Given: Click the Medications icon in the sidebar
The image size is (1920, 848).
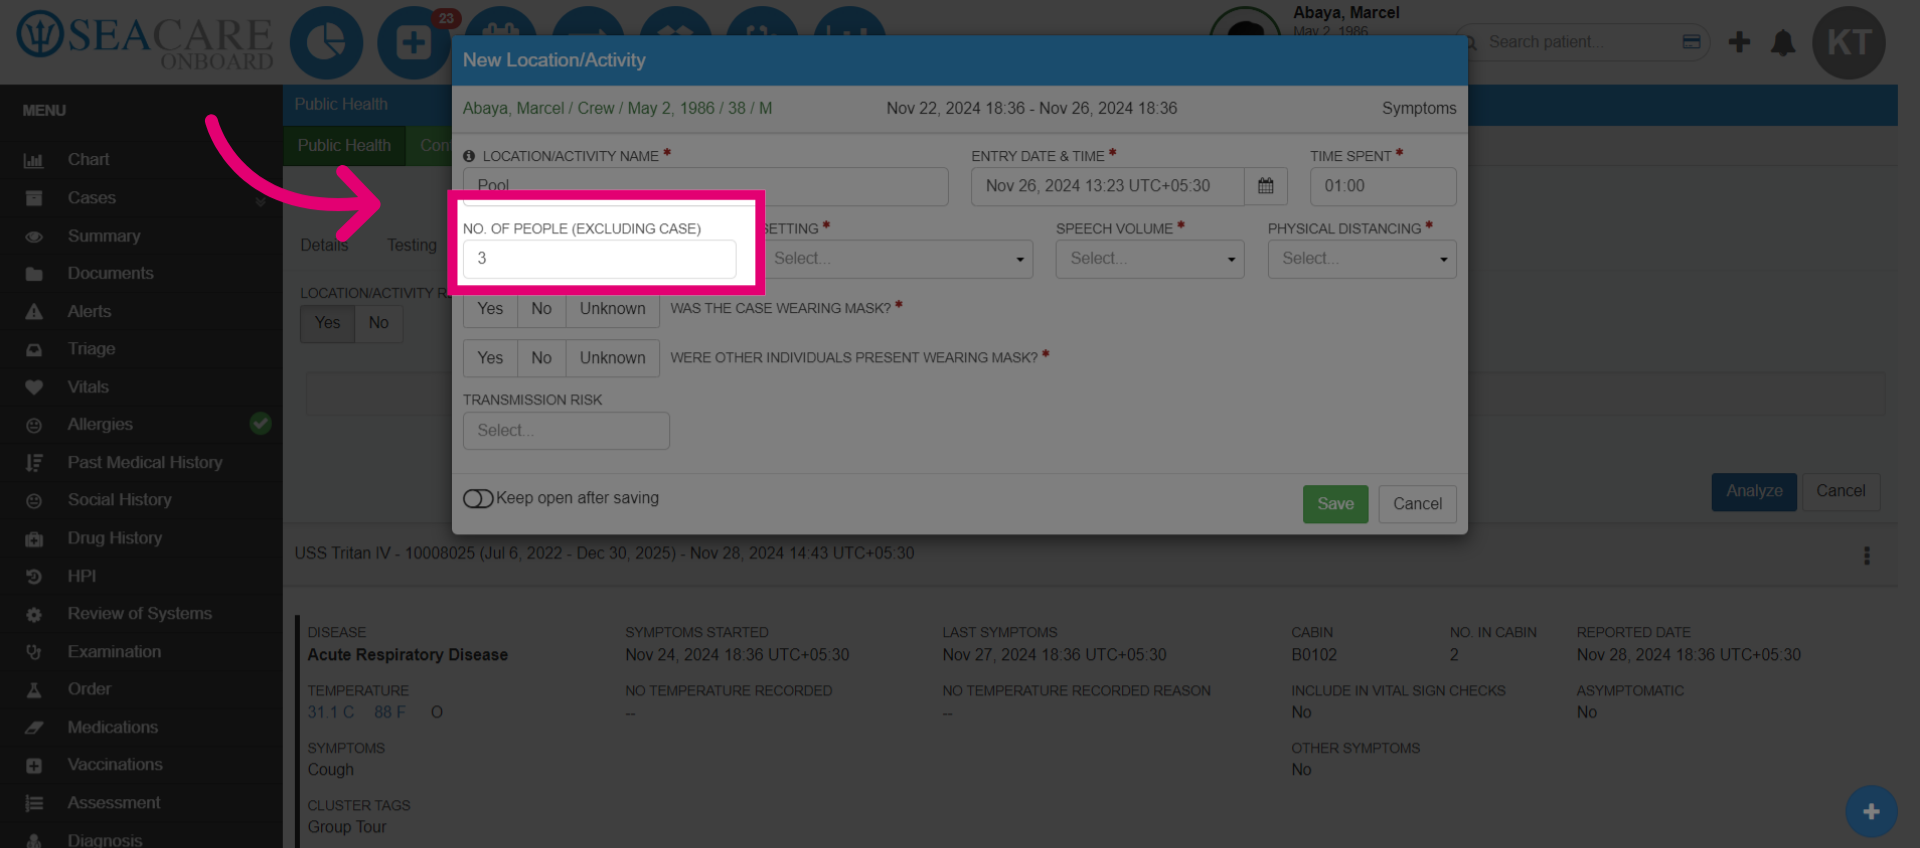Looking at the screenshot, I should pyautogui.click(x=34, y=727).
